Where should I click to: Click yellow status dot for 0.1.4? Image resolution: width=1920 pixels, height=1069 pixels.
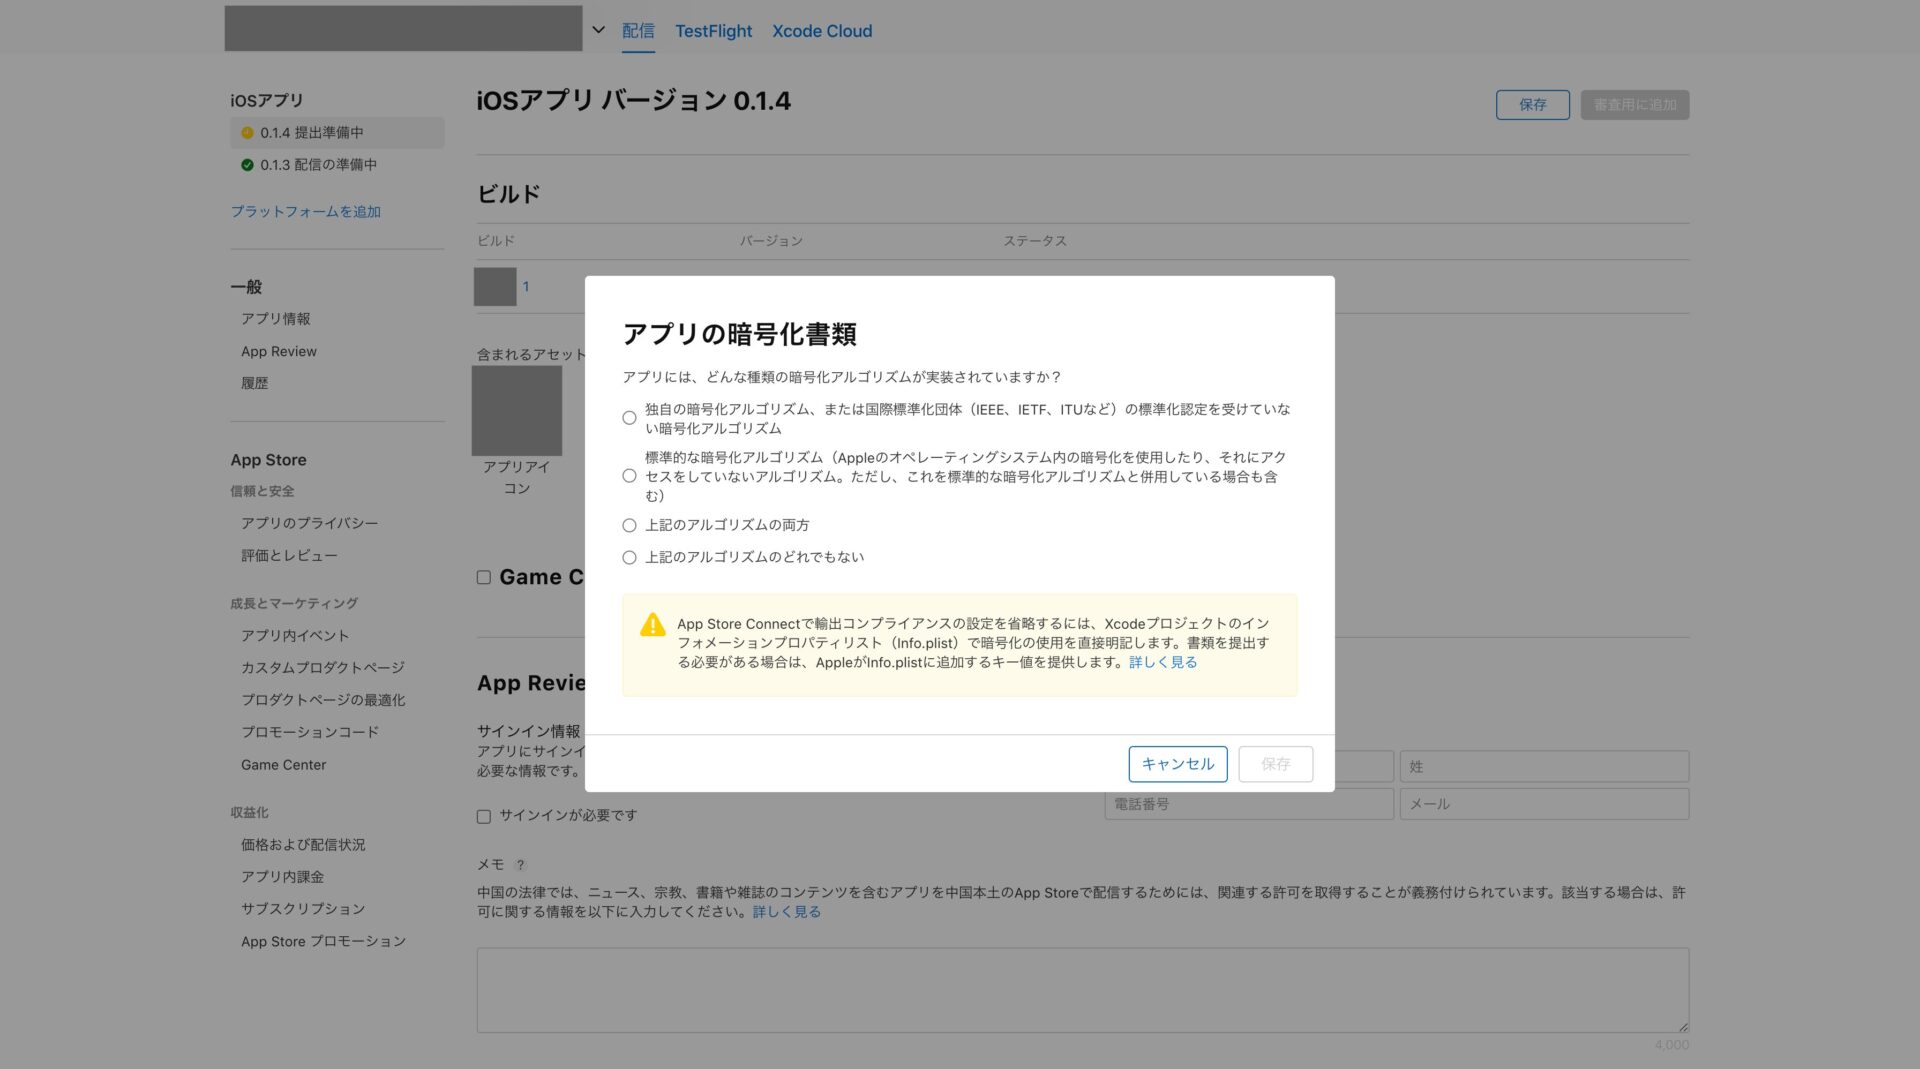(247, 133)
